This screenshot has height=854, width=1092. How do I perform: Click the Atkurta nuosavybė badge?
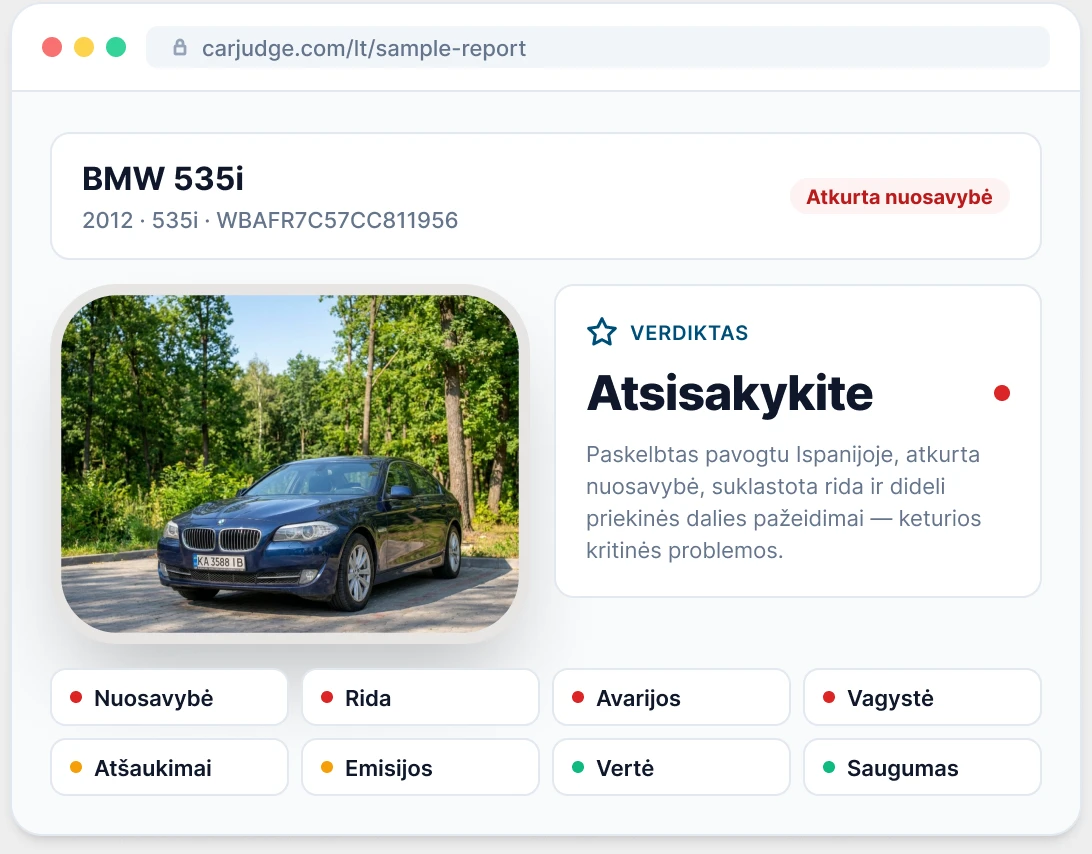point(899,197)
